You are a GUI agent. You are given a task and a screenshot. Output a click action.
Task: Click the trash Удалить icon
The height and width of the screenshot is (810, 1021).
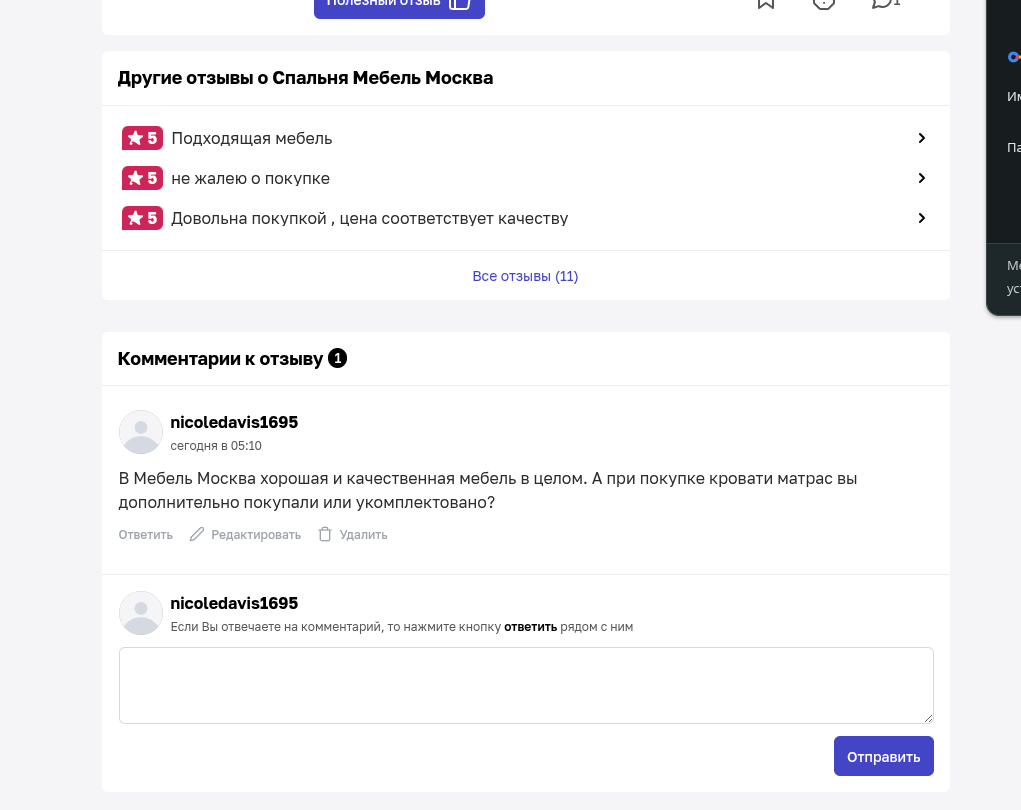click(325, 535)
